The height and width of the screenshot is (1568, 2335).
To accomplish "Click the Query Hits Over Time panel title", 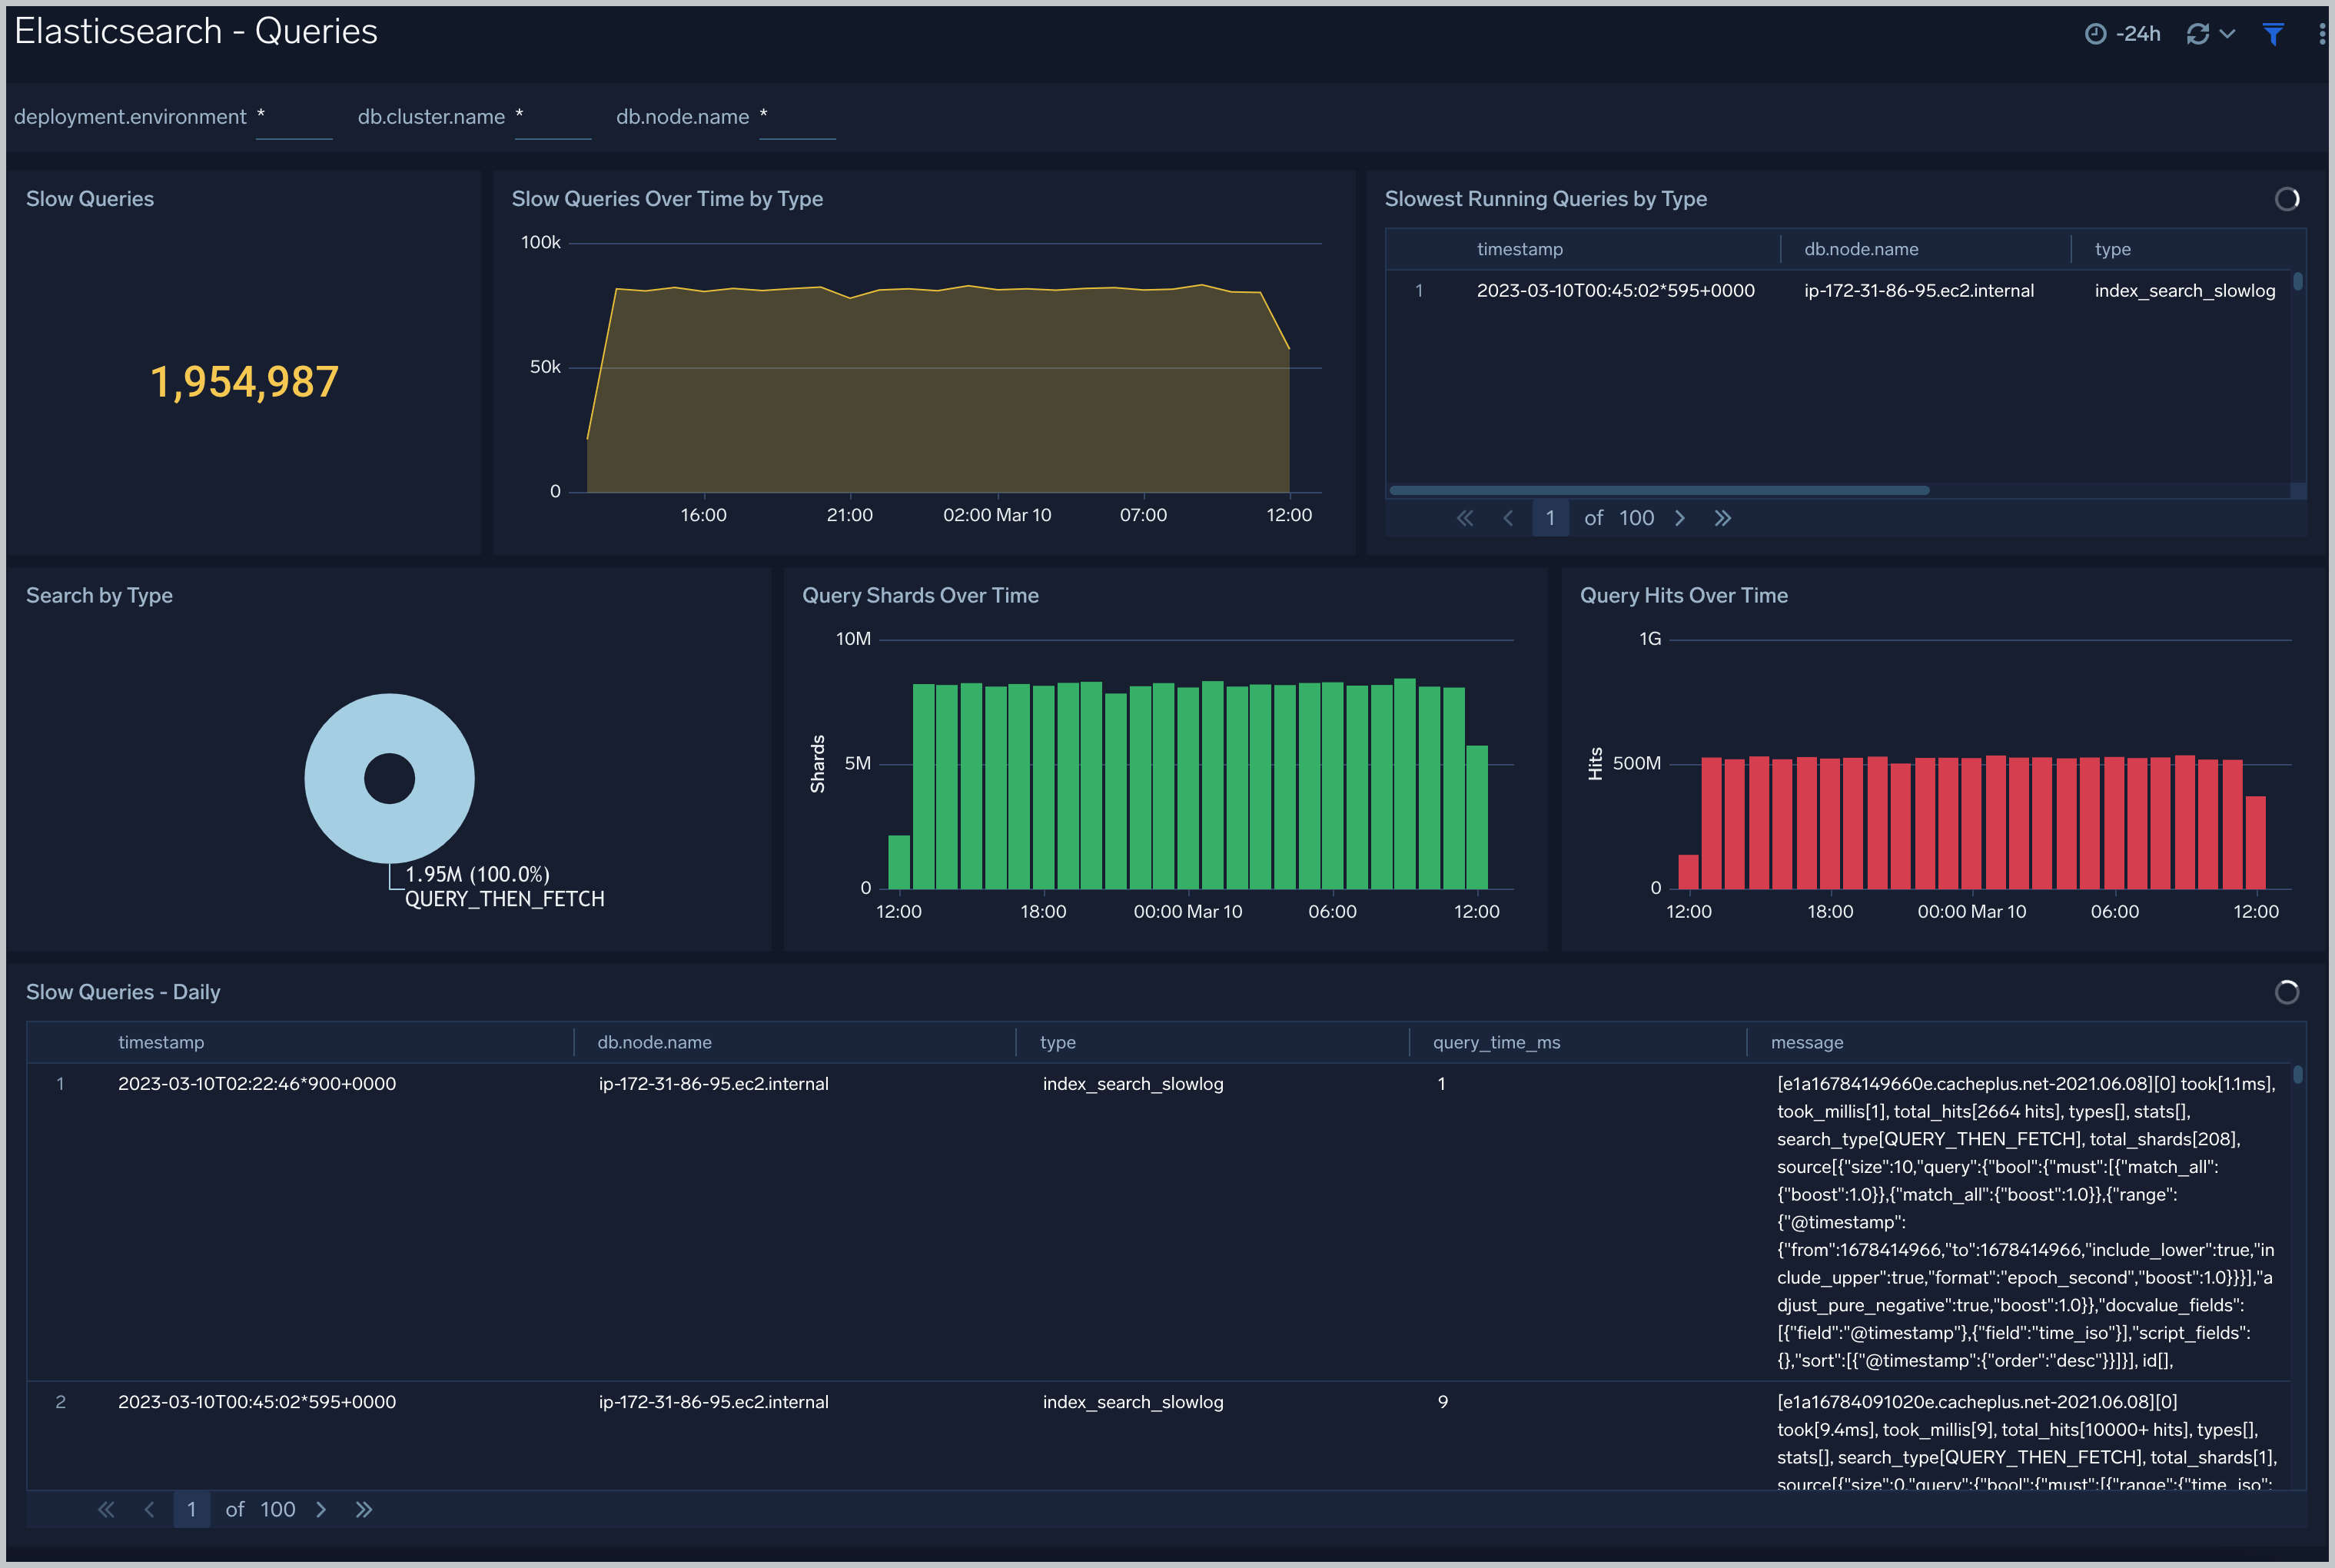I will (x=1683, y=596).
